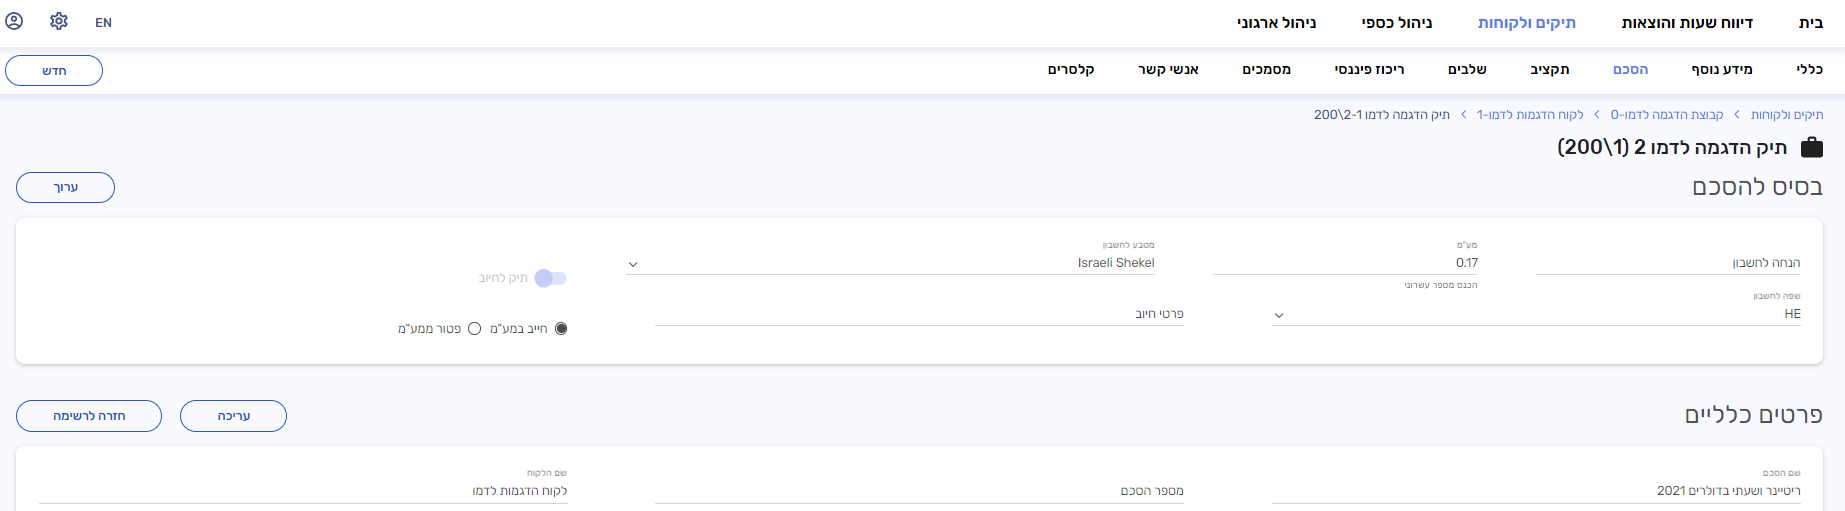Open the HE invoice language dropdown

pos(1278,315)
